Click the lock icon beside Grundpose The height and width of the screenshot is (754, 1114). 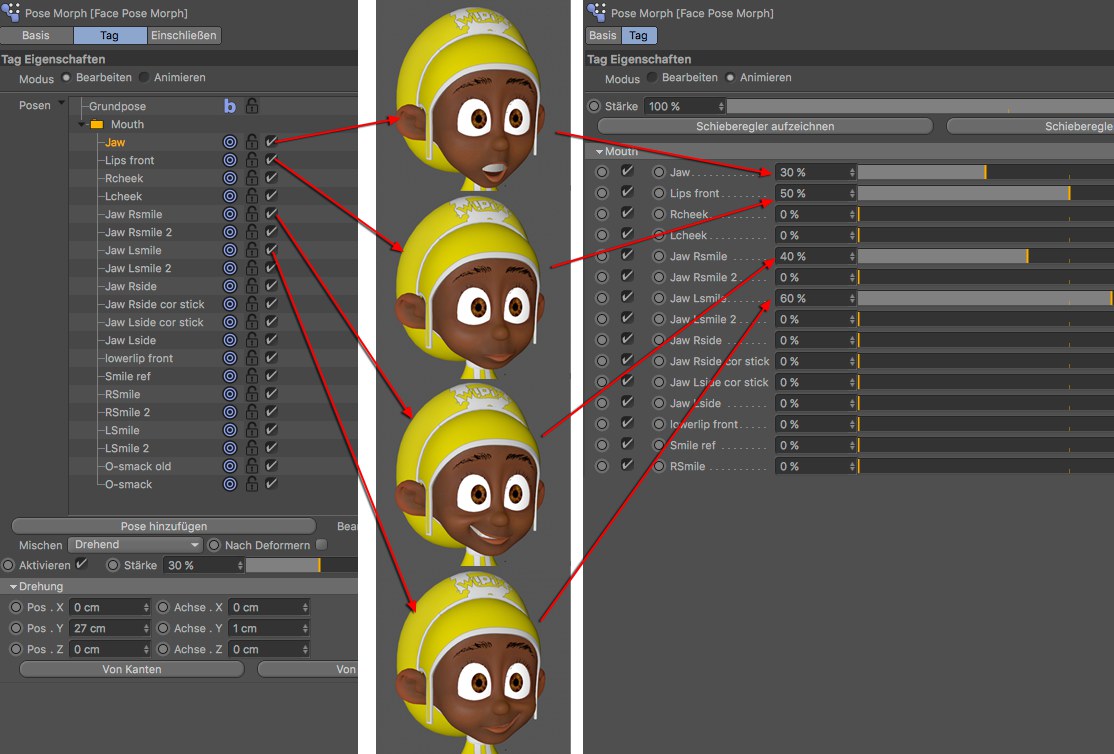point(252,106)
